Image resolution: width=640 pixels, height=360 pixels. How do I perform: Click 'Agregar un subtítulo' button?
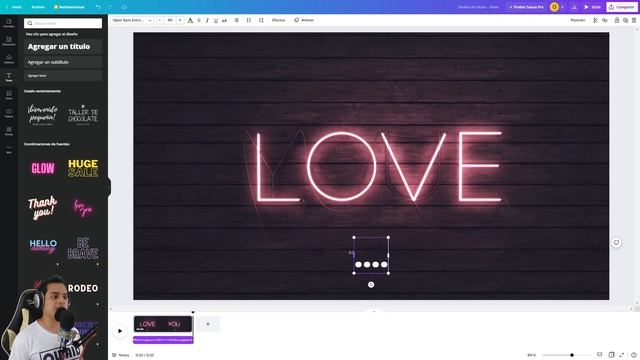point(63,62)
